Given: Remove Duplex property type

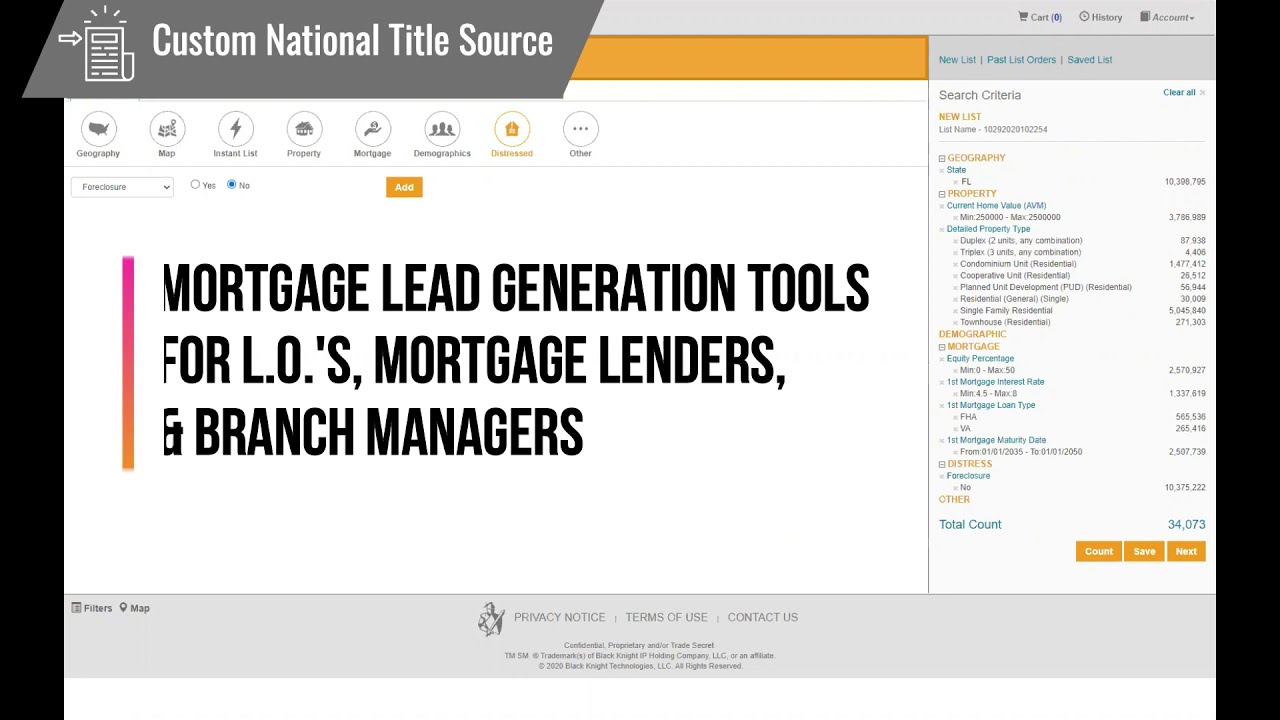Looking at the screenshot, I should coord(955,241).
